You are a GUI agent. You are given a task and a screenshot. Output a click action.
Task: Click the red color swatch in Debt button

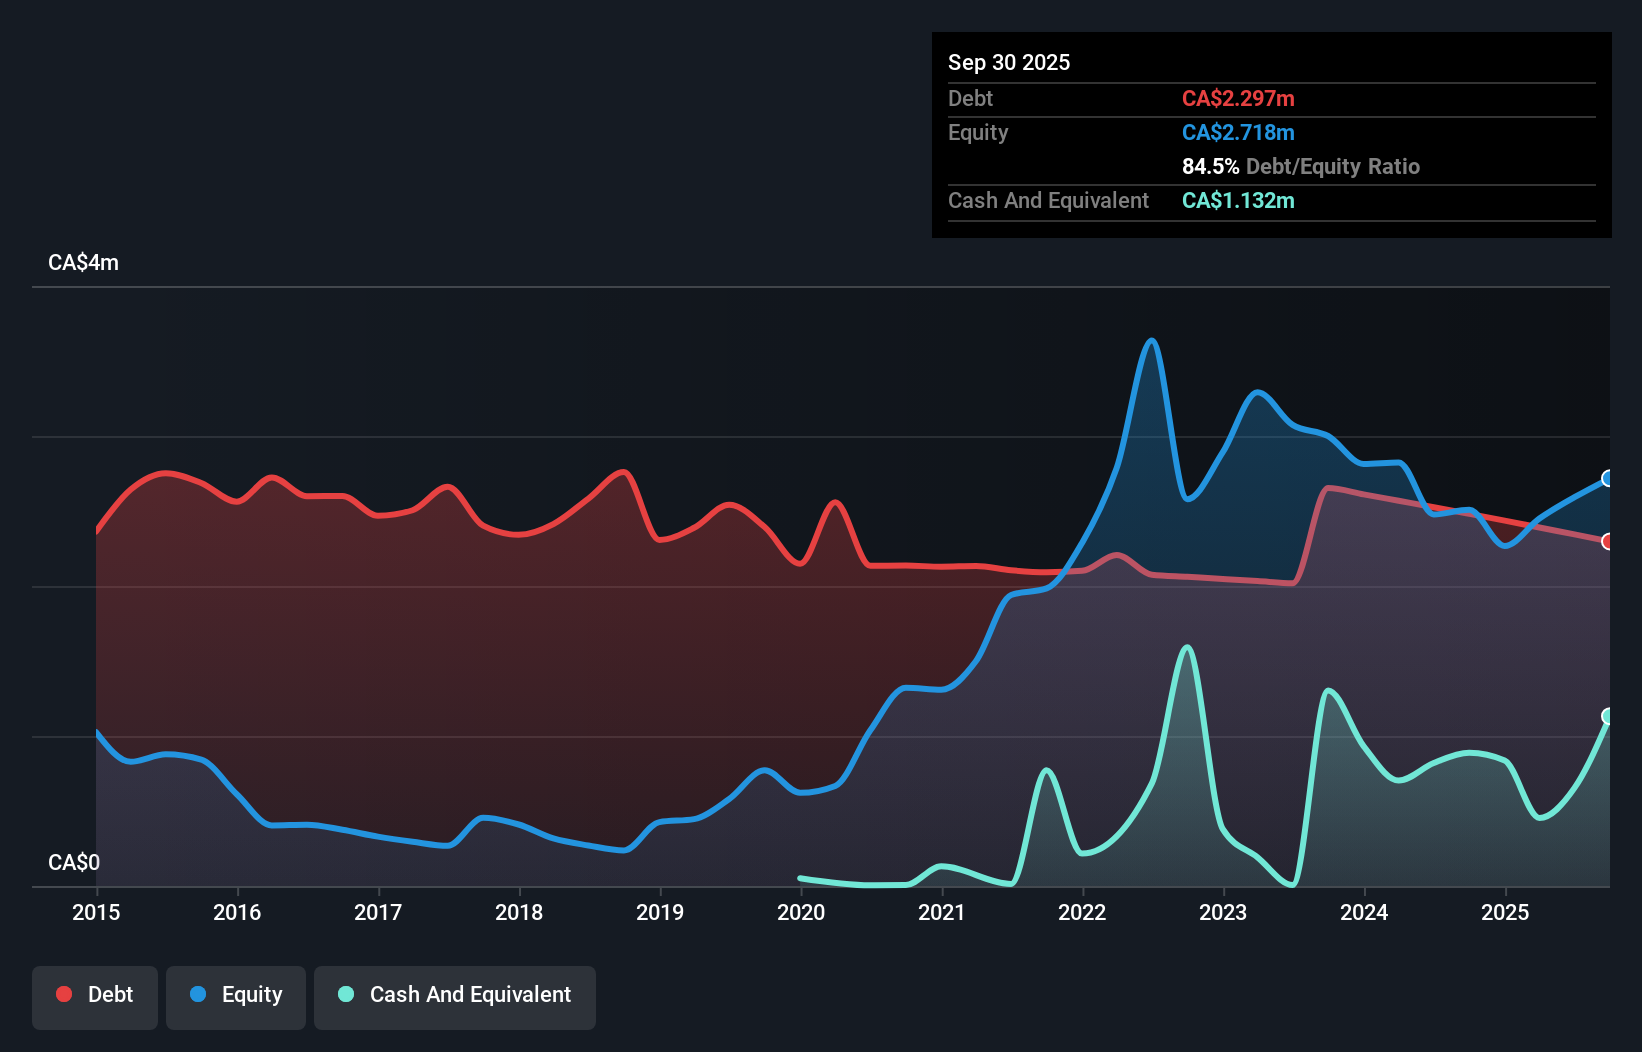click(x=64, y=994)
